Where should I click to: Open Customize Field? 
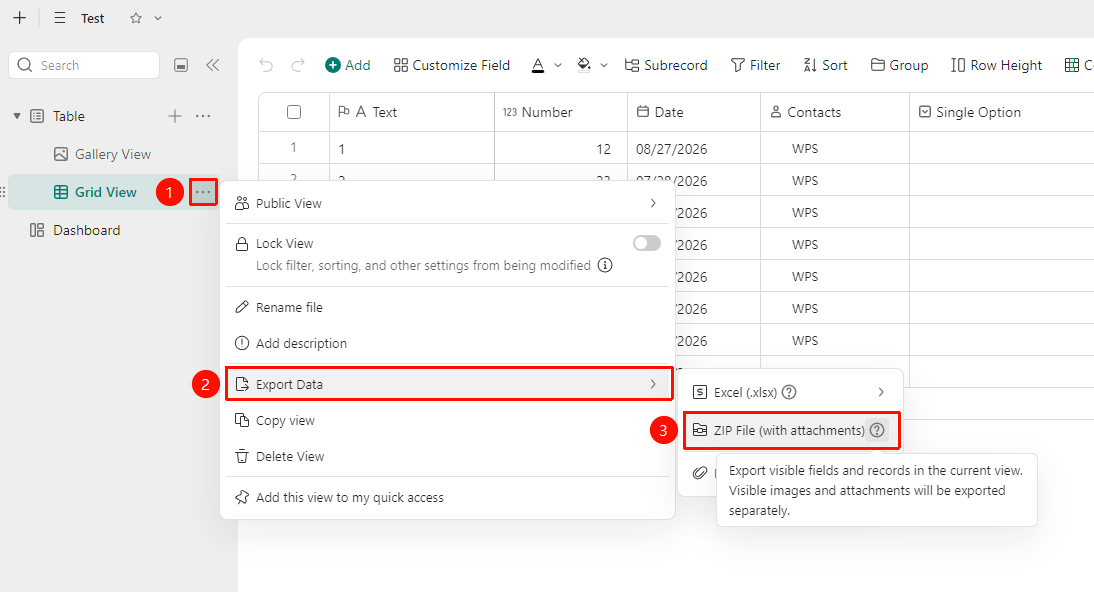[x=451, y=65]
